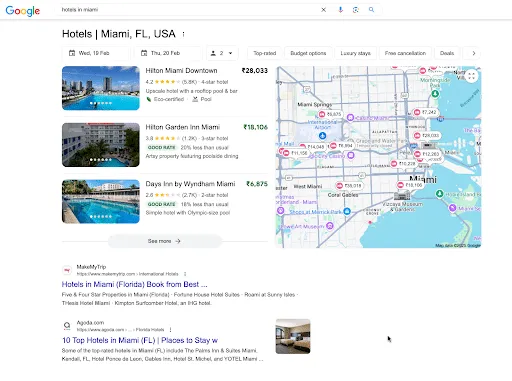Click the ₹6,875 price of Days Inn
Screen dimensions: 512x381
click(257, 184)
